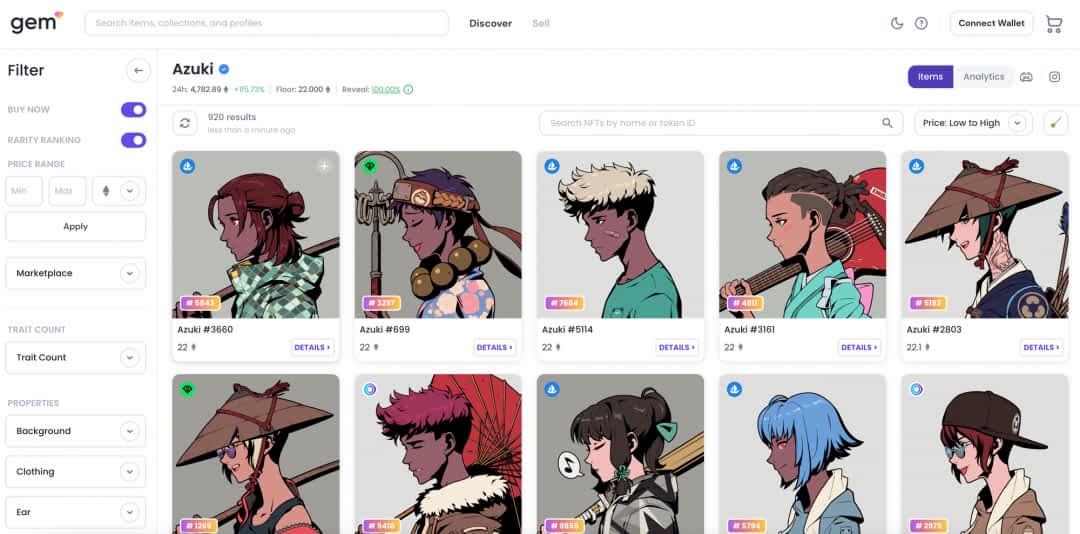
Task: Open the Discover menu item
Action: [x=490, y=23]
